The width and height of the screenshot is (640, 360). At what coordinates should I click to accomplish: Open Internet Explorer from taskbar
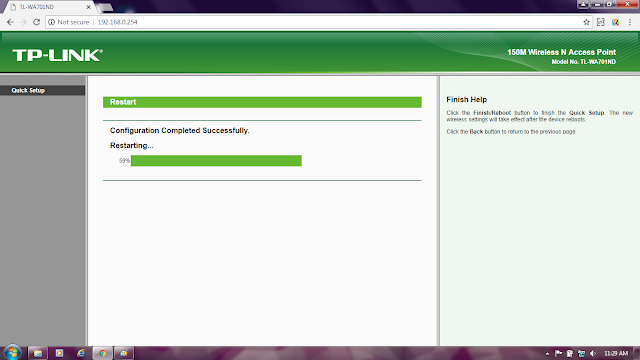pyautogui.click(x=81, y=353)
